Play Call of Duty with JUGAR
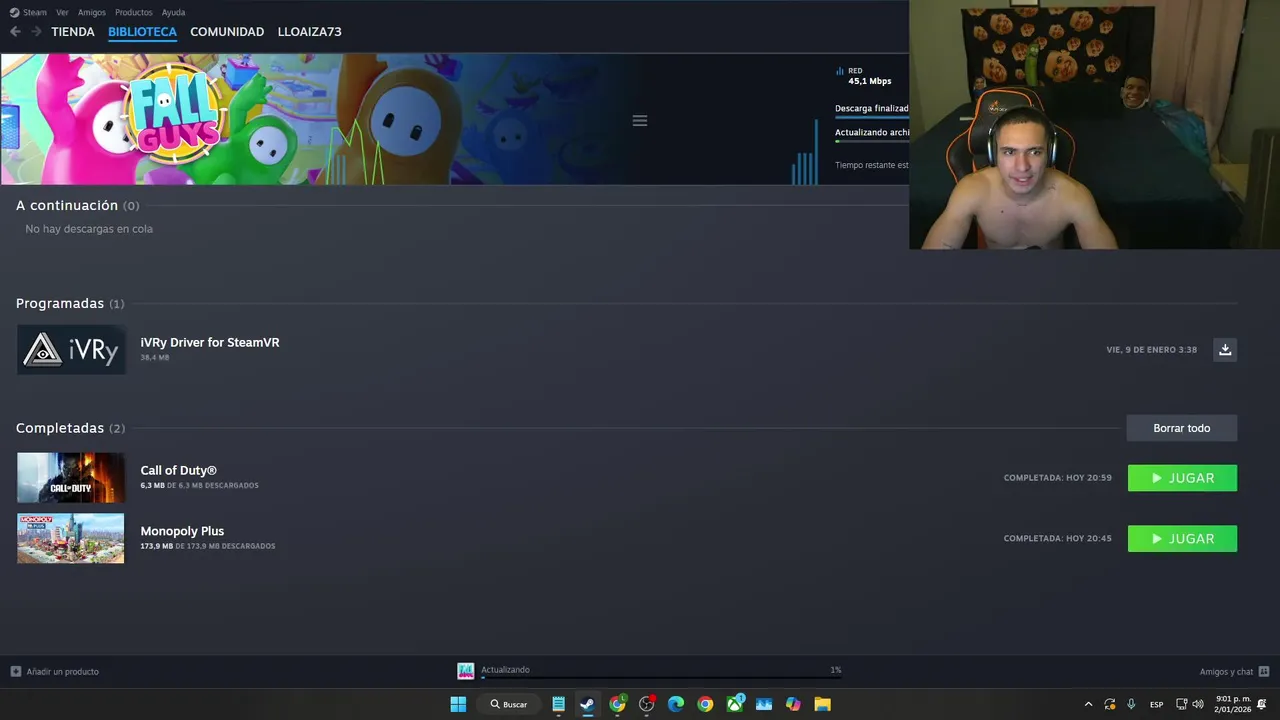The height and width of the screenshot is (720, 1280). tap(1182, 478)
